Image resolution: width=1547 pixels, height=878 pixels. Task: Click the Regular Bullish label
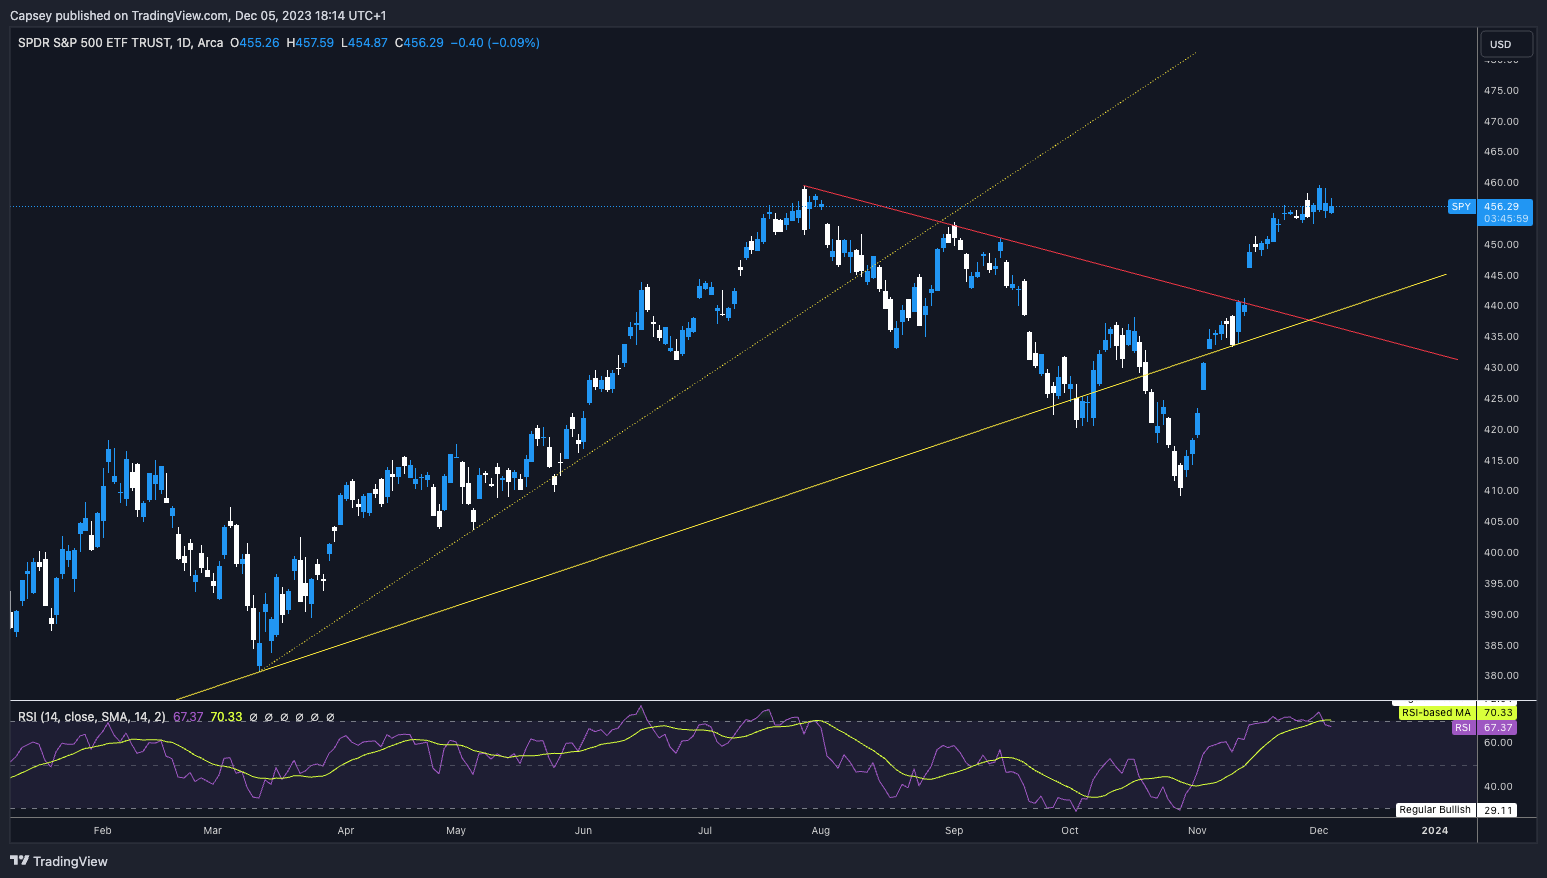click(1434, 810)
